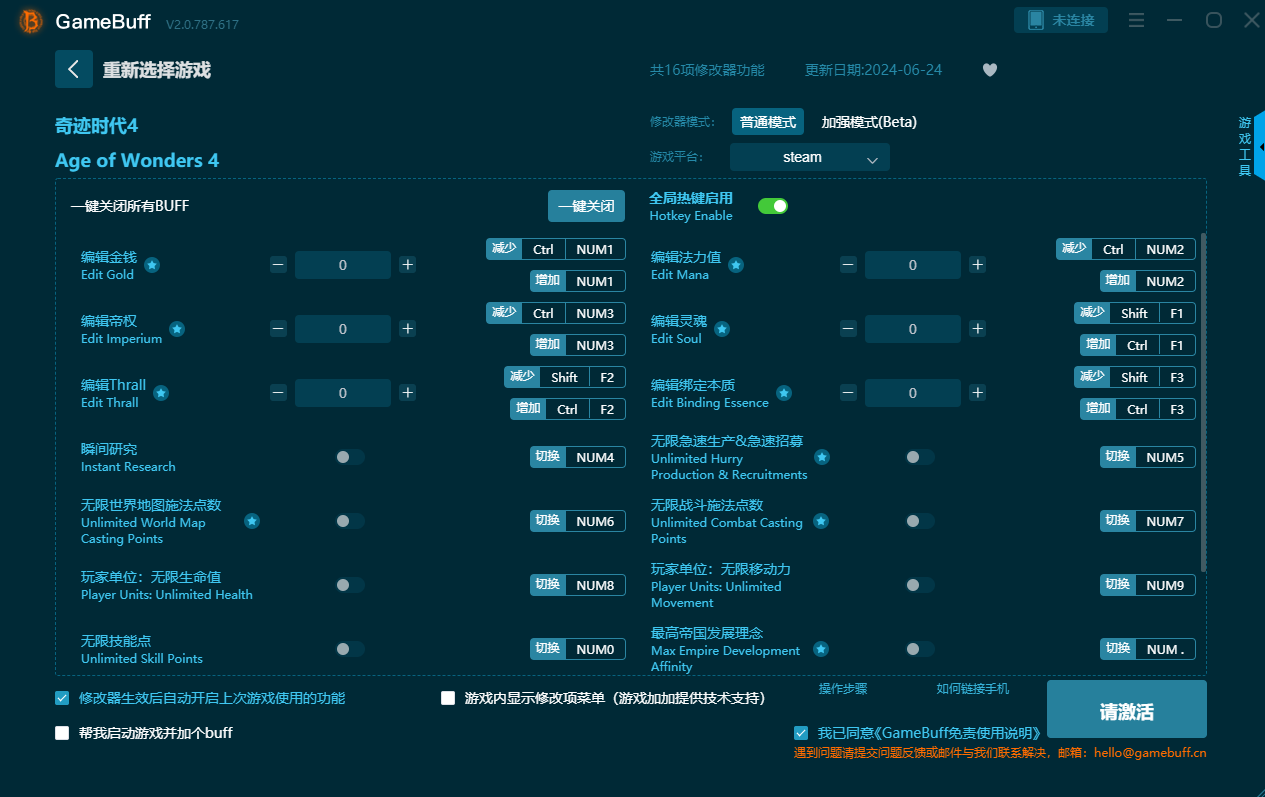
Task: Decrease Edit Gold with minus icon
Action: pos(278,265)
